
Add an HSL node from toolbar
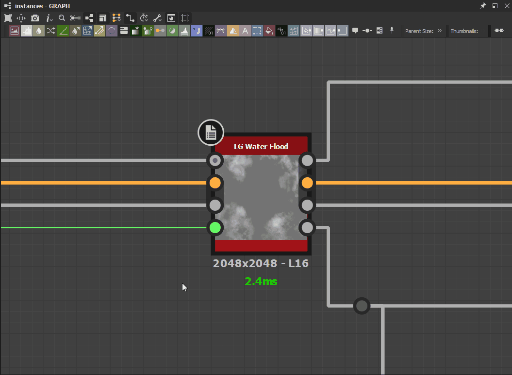[172, 31]
